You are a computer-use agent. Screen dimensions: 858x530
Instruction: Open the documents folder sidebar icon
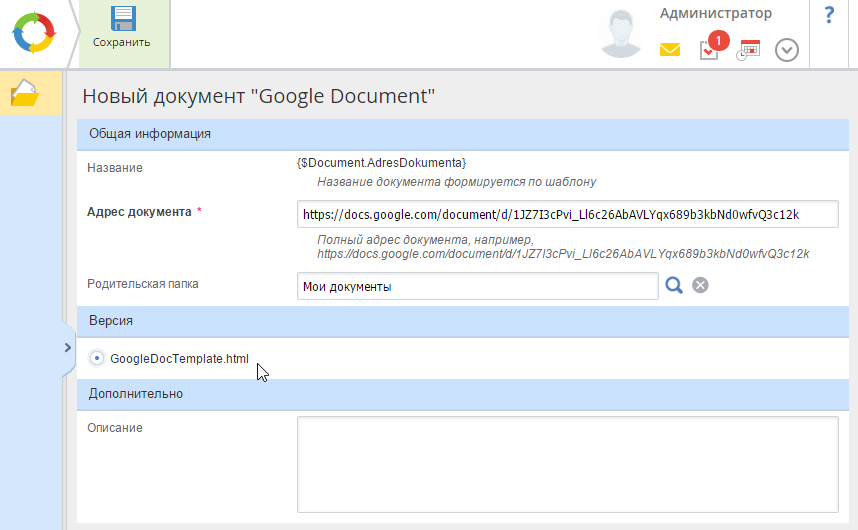click(x=24, y=94)
